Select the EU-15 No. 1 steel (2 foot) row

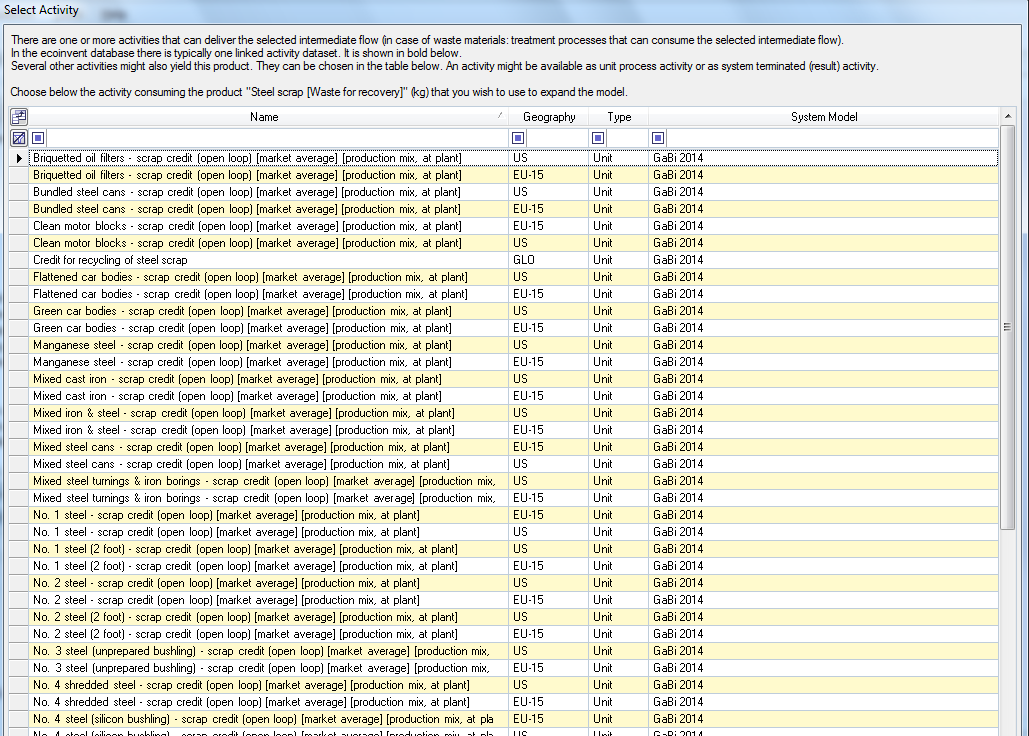tap(504, 567)
